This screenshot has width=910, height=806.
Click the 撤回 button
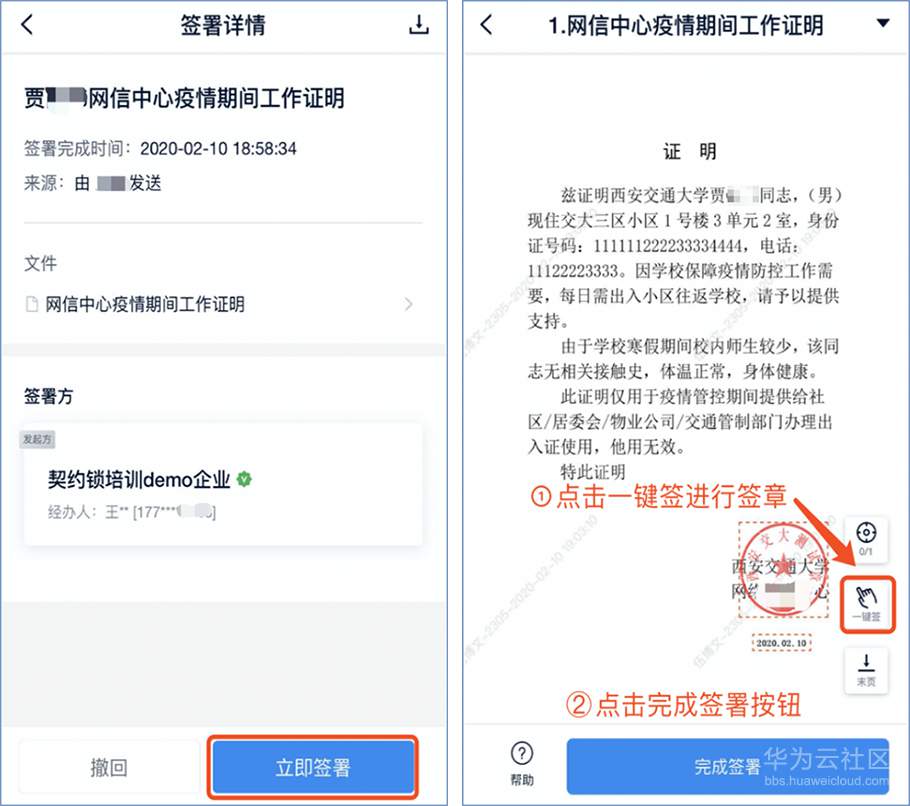click(x=109, y=767)
